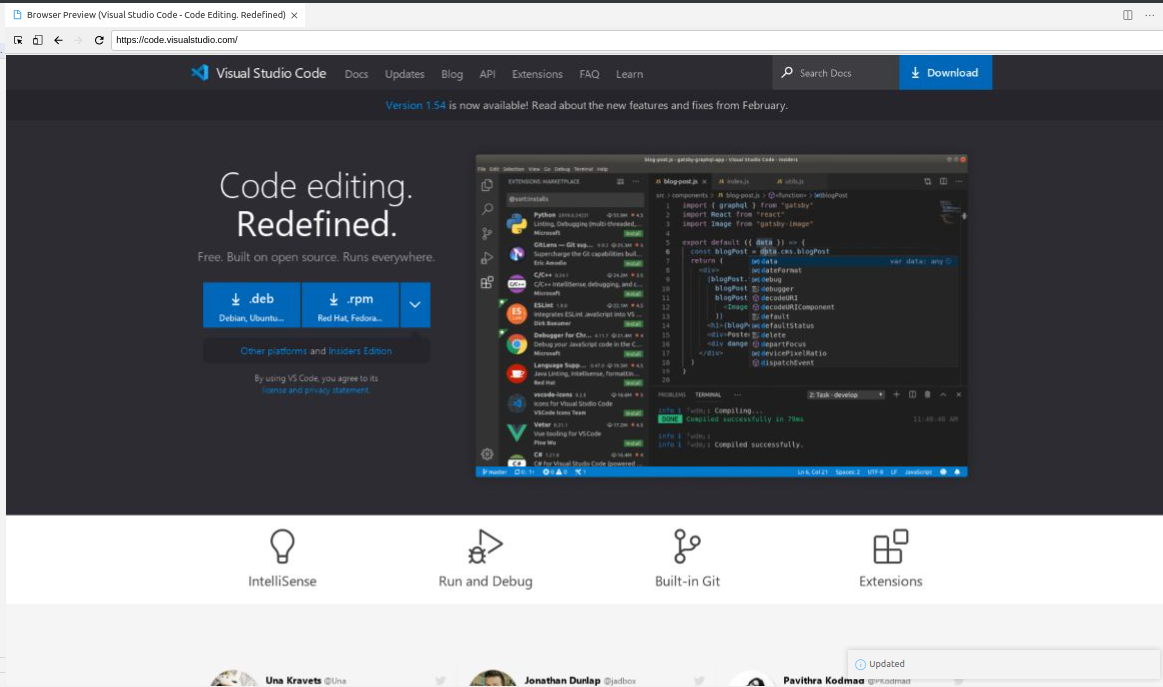Viewport: 1163px width, 687px height.
Task: Click the Search Docs input field
Action: click(835, 72)
